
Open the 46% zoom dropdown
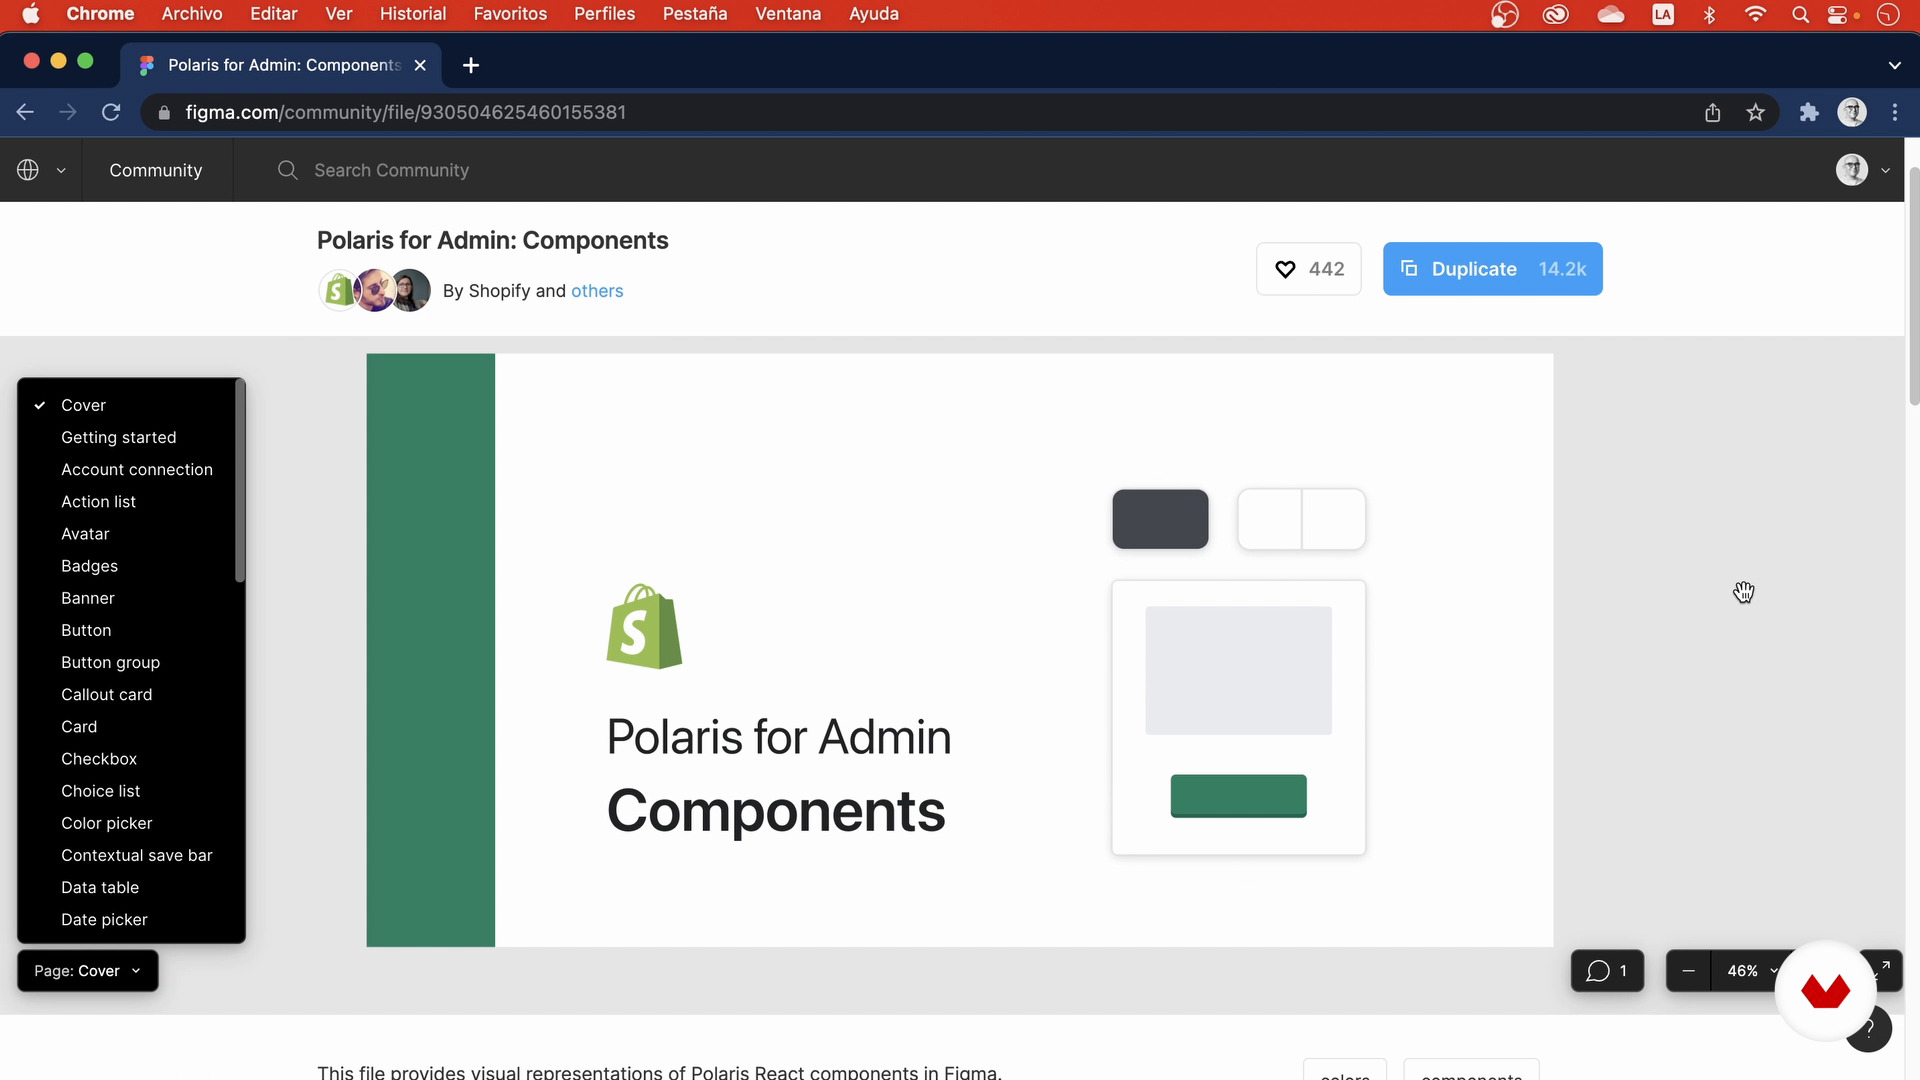1752,971
